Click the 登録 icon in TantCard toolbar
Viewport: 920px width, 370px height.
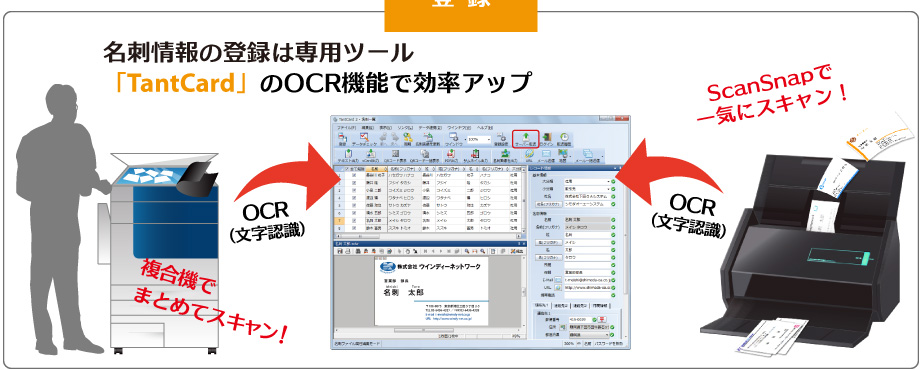tap(343, 140)
